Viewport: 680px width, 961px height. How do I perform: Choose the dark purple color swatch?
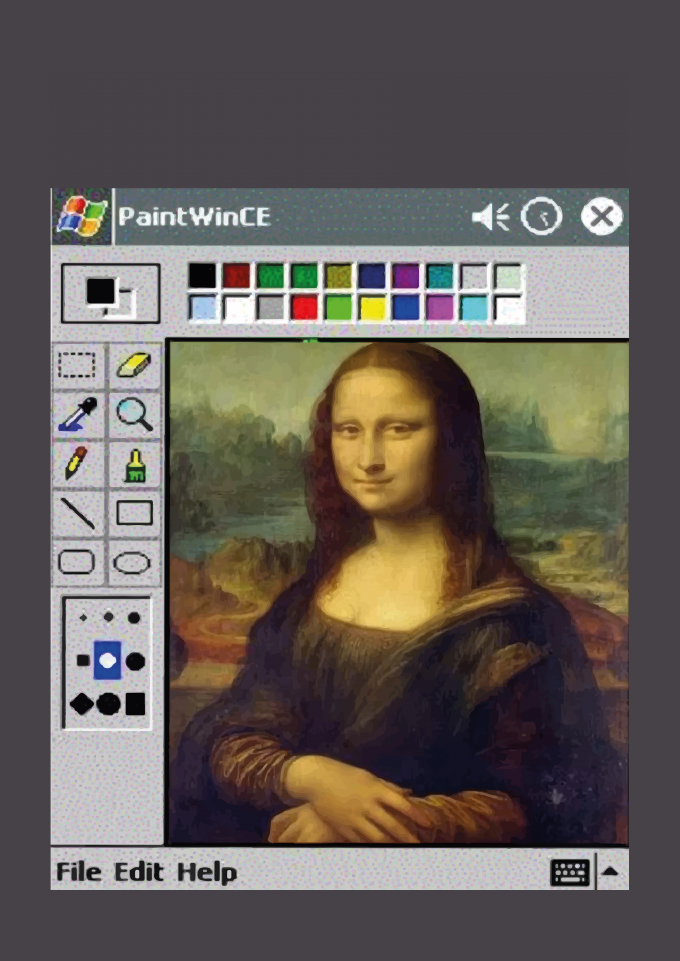(406, 276)
